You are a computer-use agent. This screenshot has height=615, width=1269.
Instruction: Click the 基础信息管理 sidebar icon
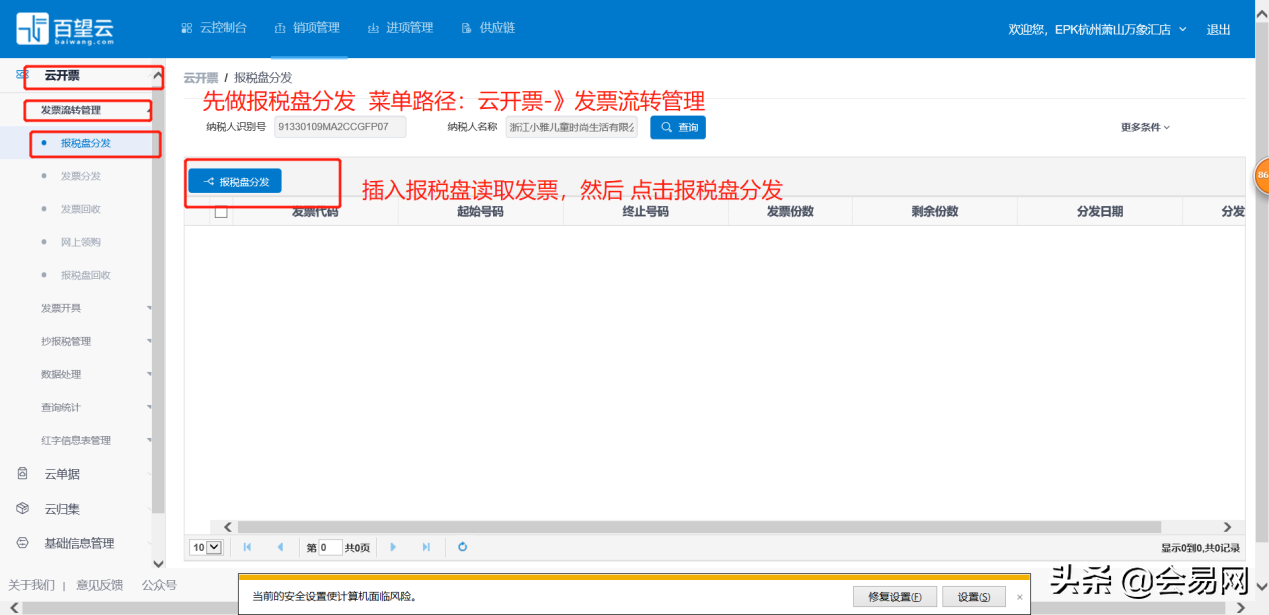pos(22,543)
